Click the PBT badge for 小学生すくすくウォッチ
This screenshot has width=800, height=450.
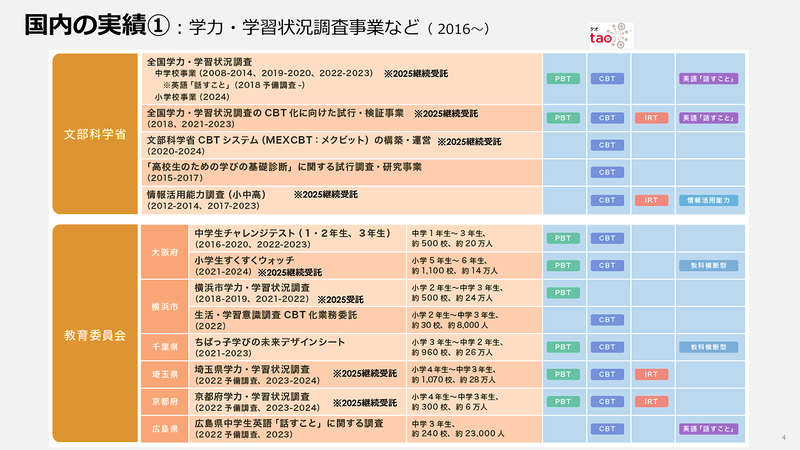pos(563,265)
